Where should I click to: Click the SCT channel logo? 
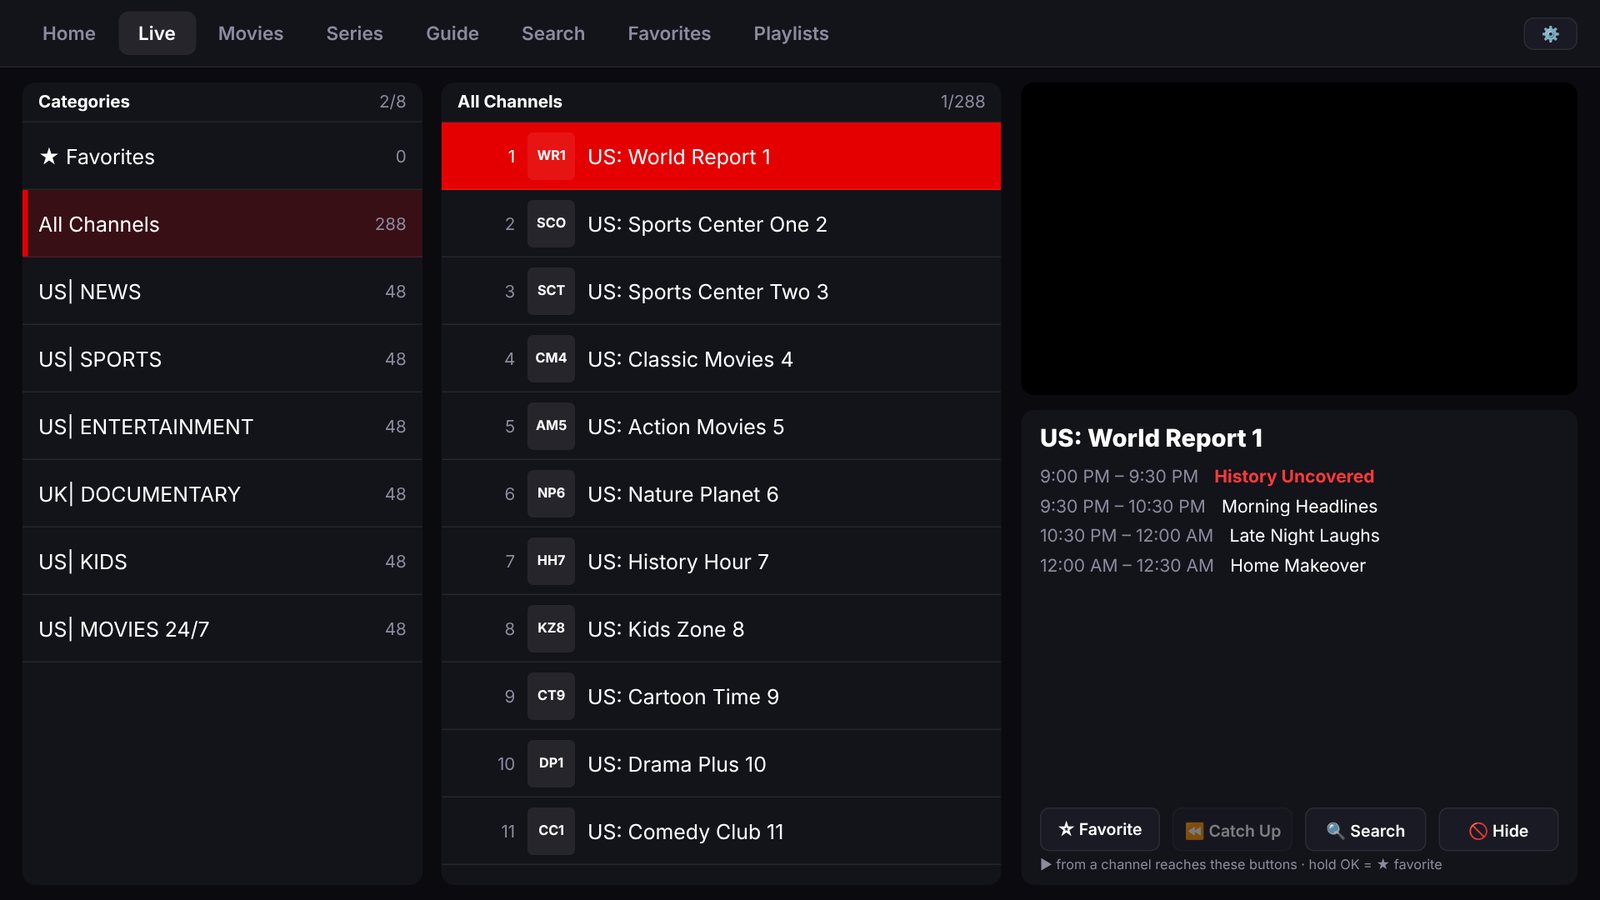(x=551, y=291)
